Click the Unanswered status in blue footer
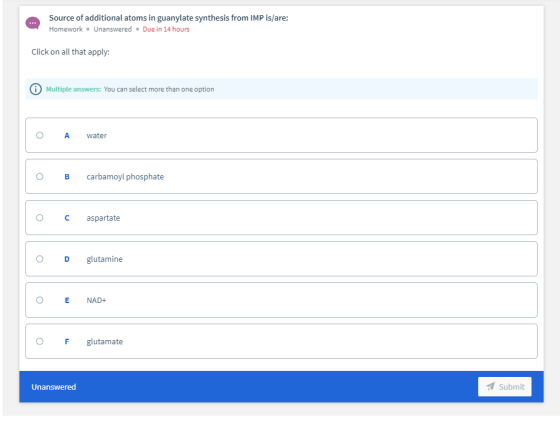 [54, 387]
